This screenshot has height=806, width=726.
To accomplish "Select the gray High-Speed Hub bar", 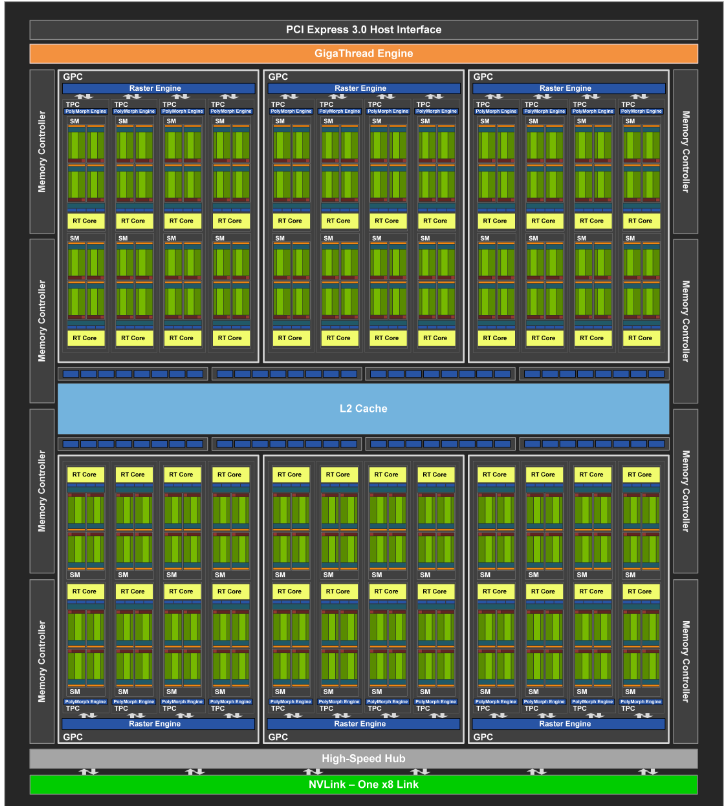I will click(x=363, y=758).
